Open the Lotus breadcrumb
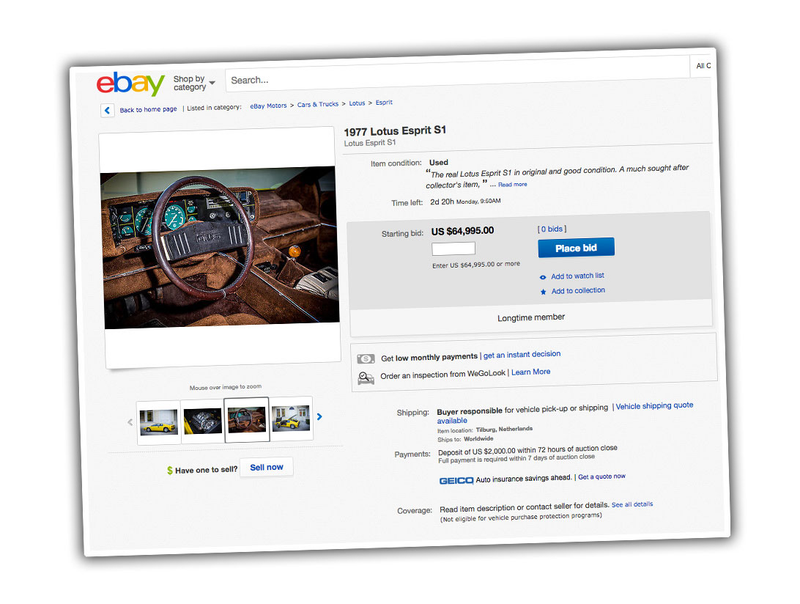The height and width of the screenshot is (604, 800). tap(357, 103)
